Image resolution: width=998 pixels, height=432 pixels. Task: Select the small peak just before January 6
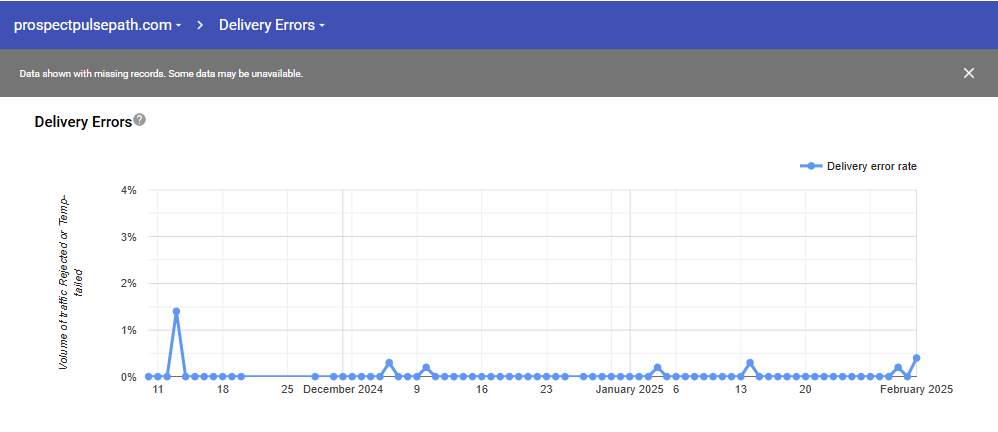pos(657,368)
